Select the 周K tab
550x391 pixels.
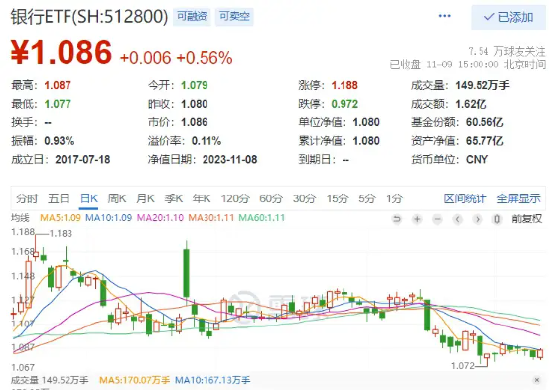(x=117, y=198)
